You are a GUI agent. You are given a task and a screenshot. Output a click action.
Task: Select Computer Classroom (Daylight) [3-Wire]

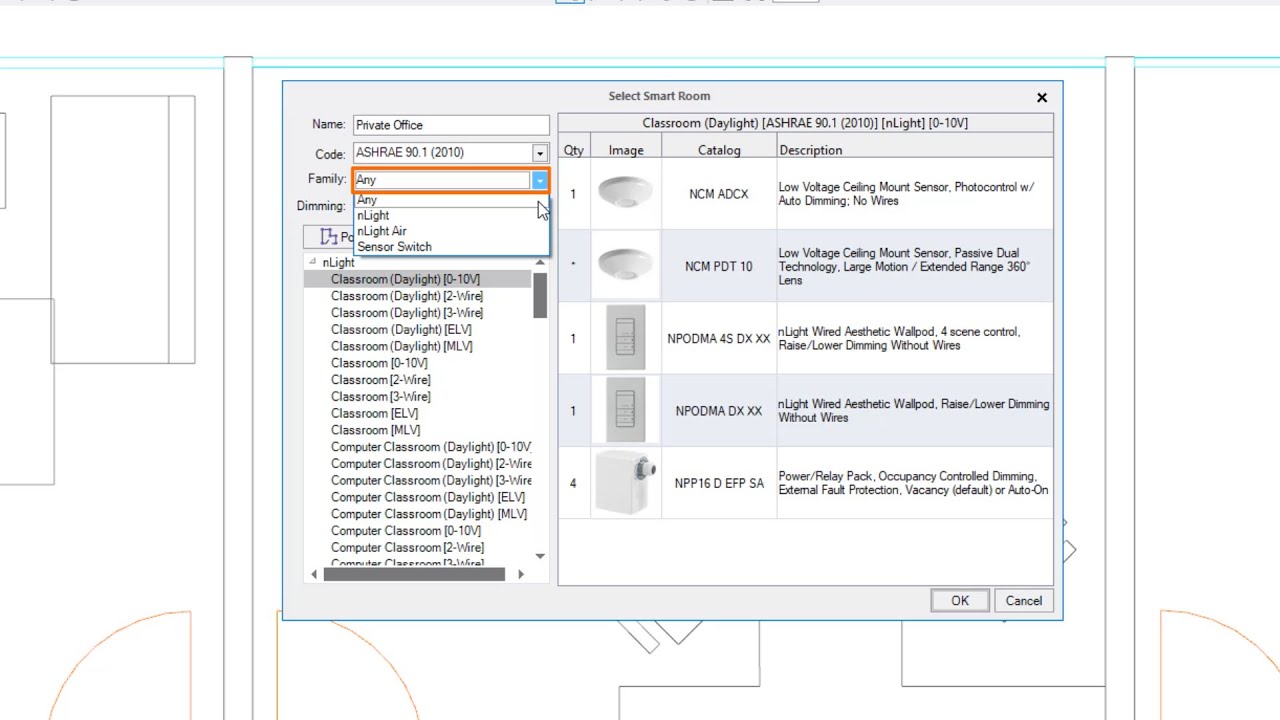(x=431, y=481)
